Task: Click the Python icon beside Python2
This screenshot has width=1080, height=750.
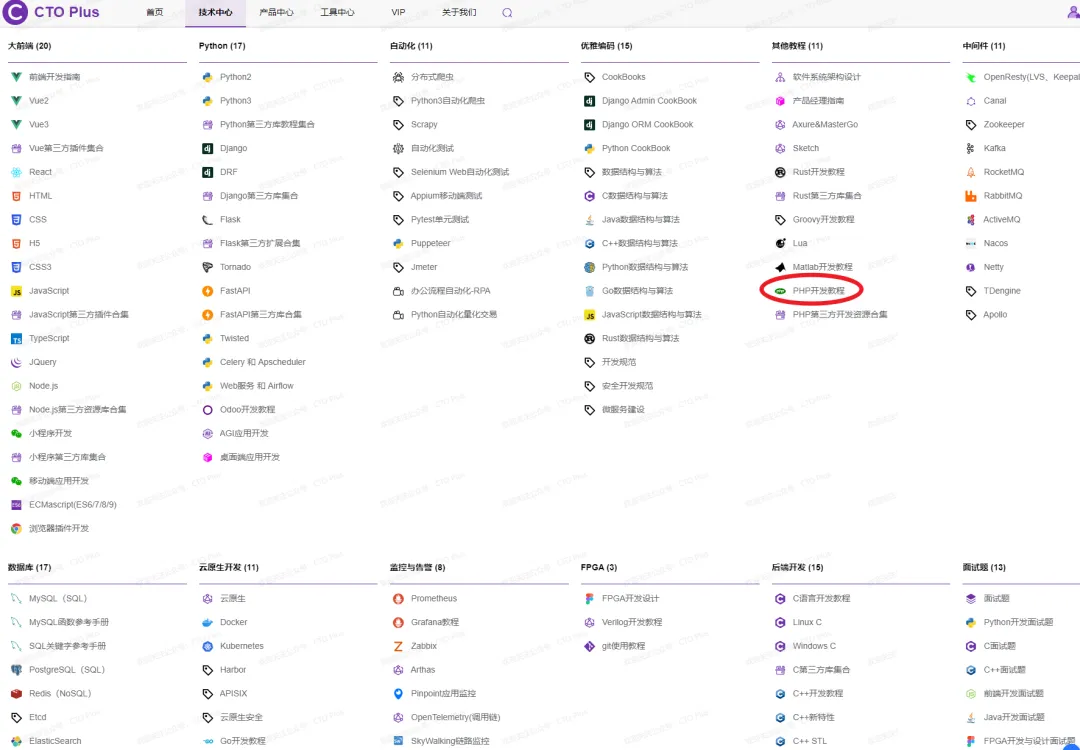Action: point(207,77)
